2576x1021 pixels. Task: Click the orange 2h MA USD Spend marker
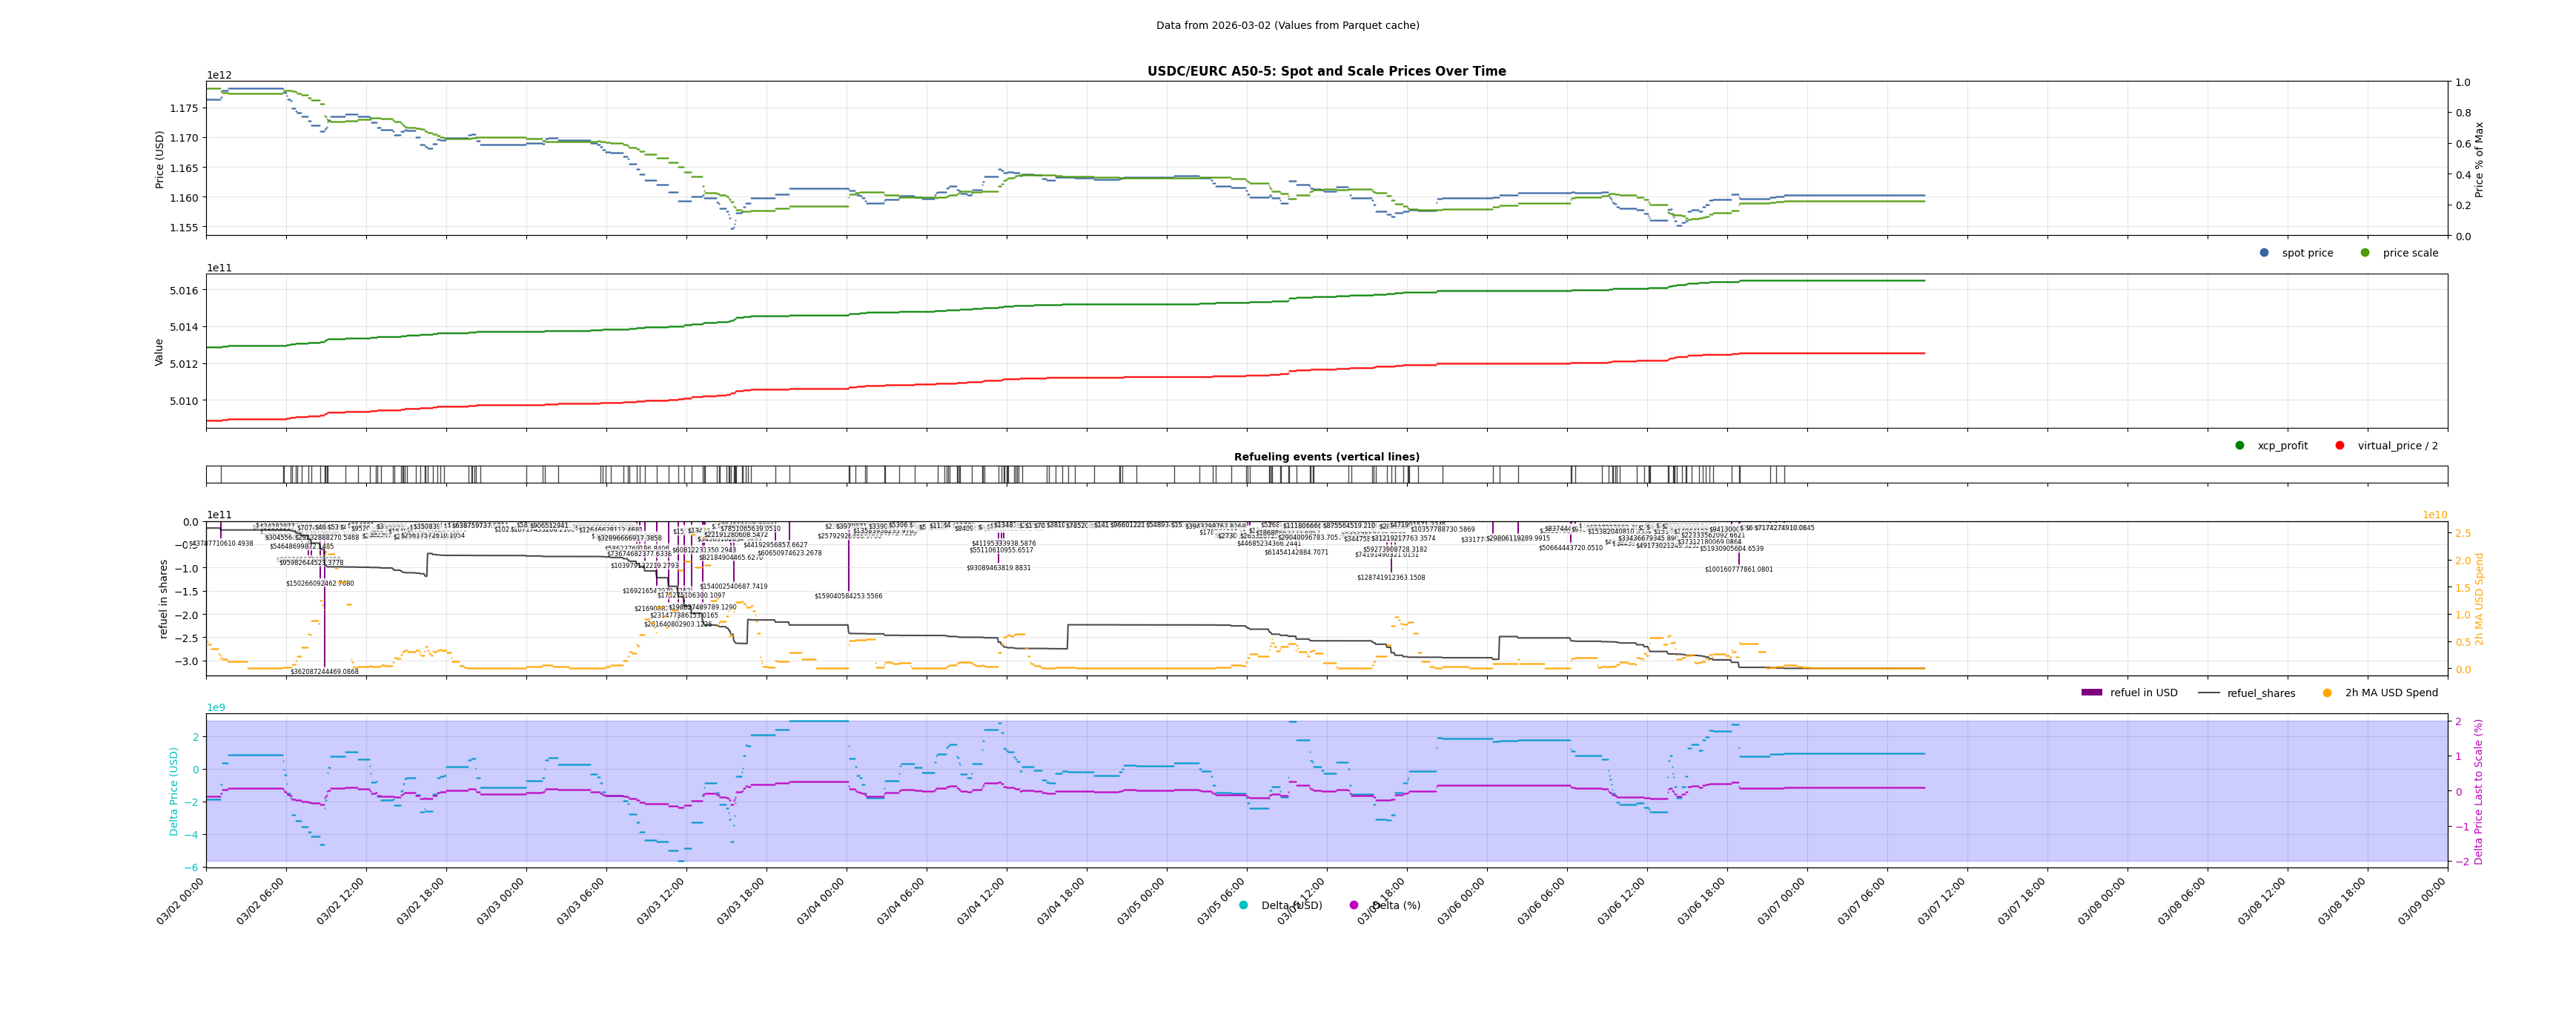[2327, 693]
